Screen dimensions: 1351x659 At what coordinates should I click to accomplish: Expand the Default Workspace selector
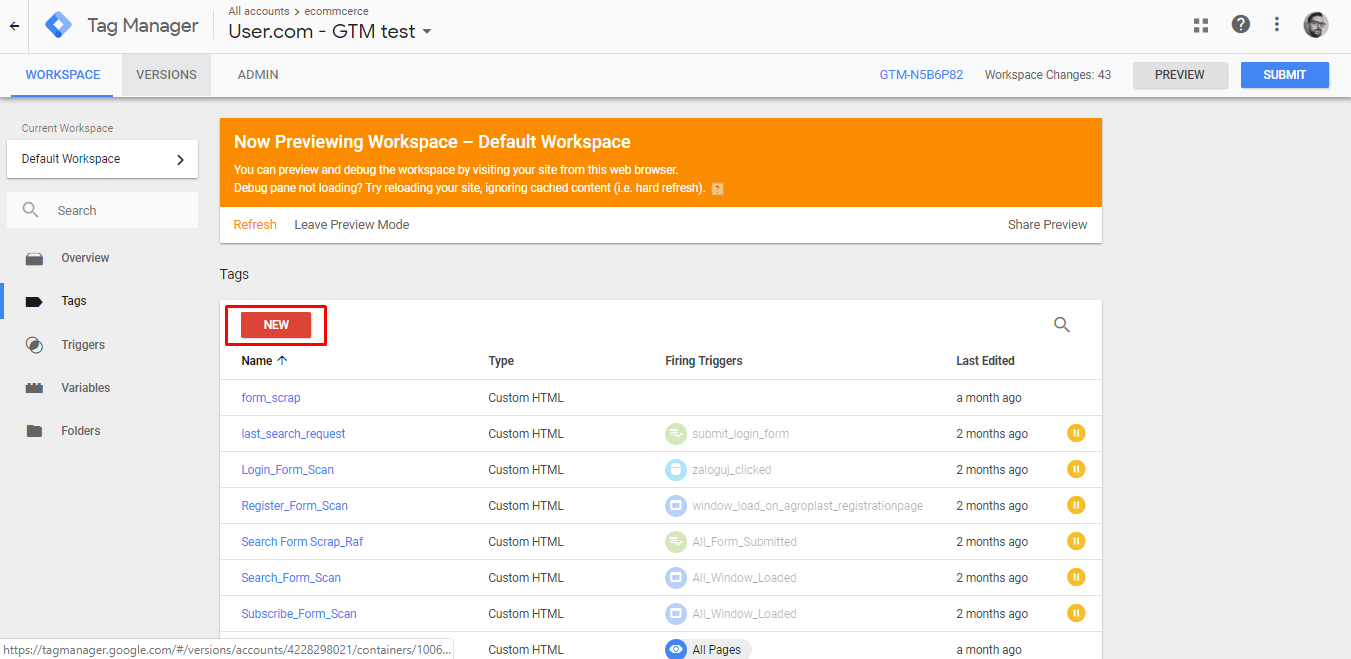point(102,159)
